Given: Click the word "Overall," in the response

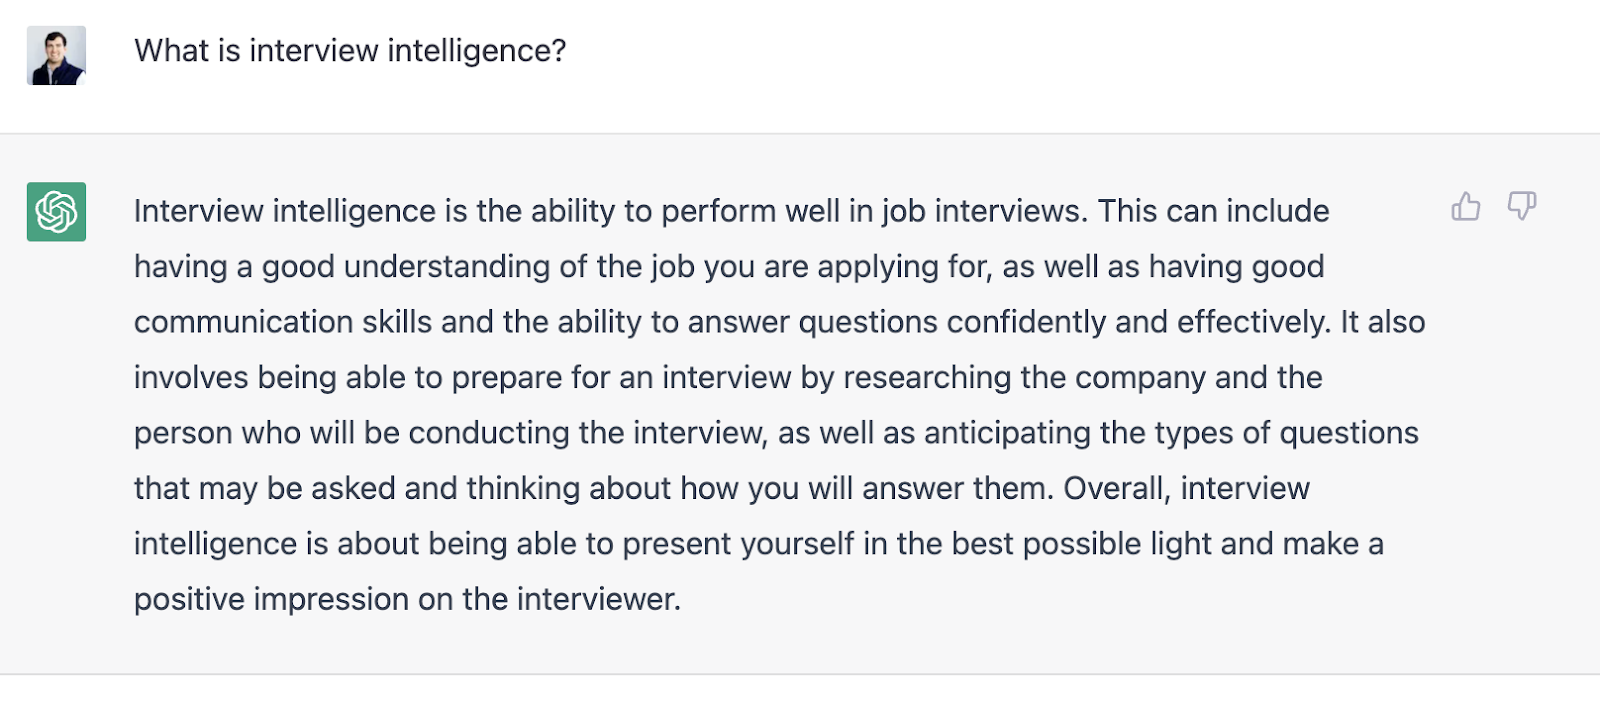Looking at the screenshot, I should 1116,488.
